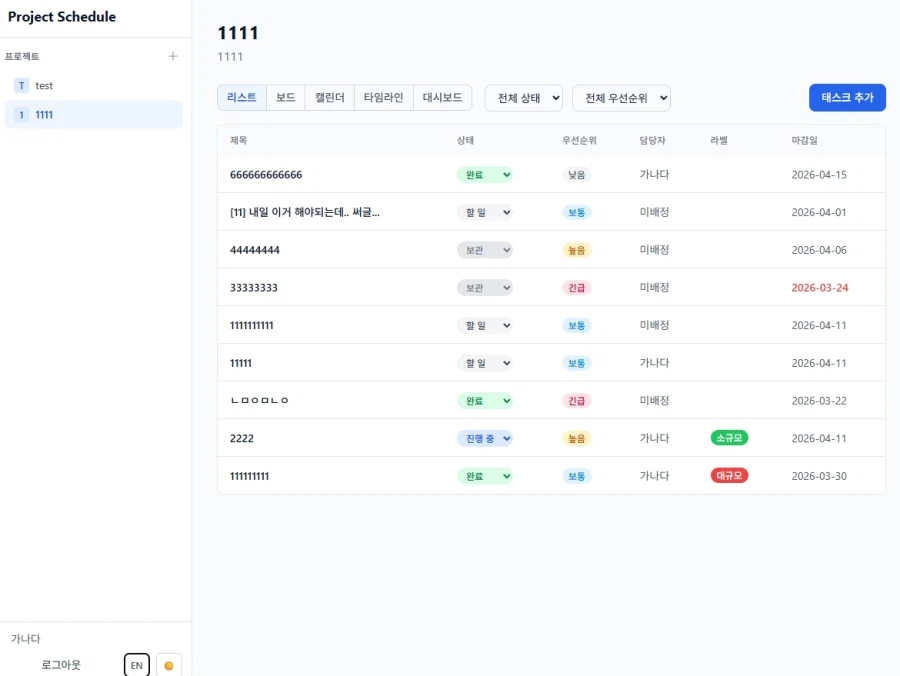Open the task titled 1111111111
Screen dimensions: 900x676
tap(252, 326)
